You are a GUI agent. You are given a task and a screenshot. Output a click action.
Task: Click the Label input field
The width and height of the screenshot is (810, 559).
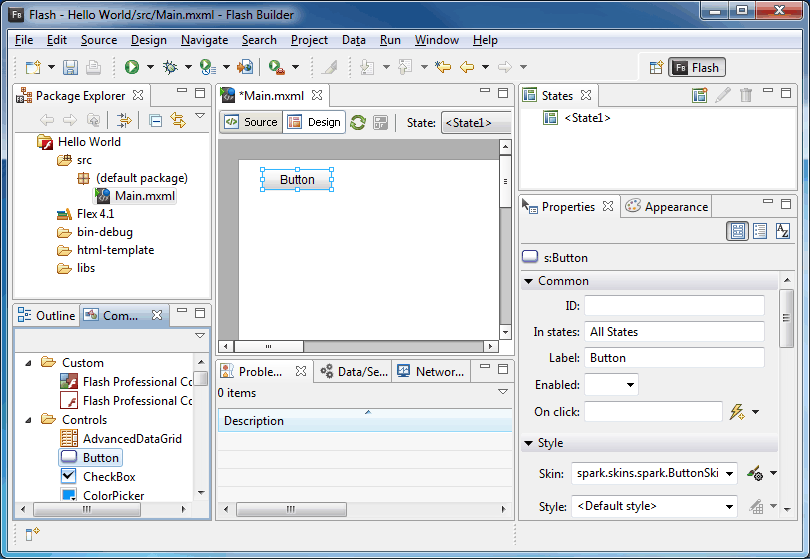(x=674, y=358)
